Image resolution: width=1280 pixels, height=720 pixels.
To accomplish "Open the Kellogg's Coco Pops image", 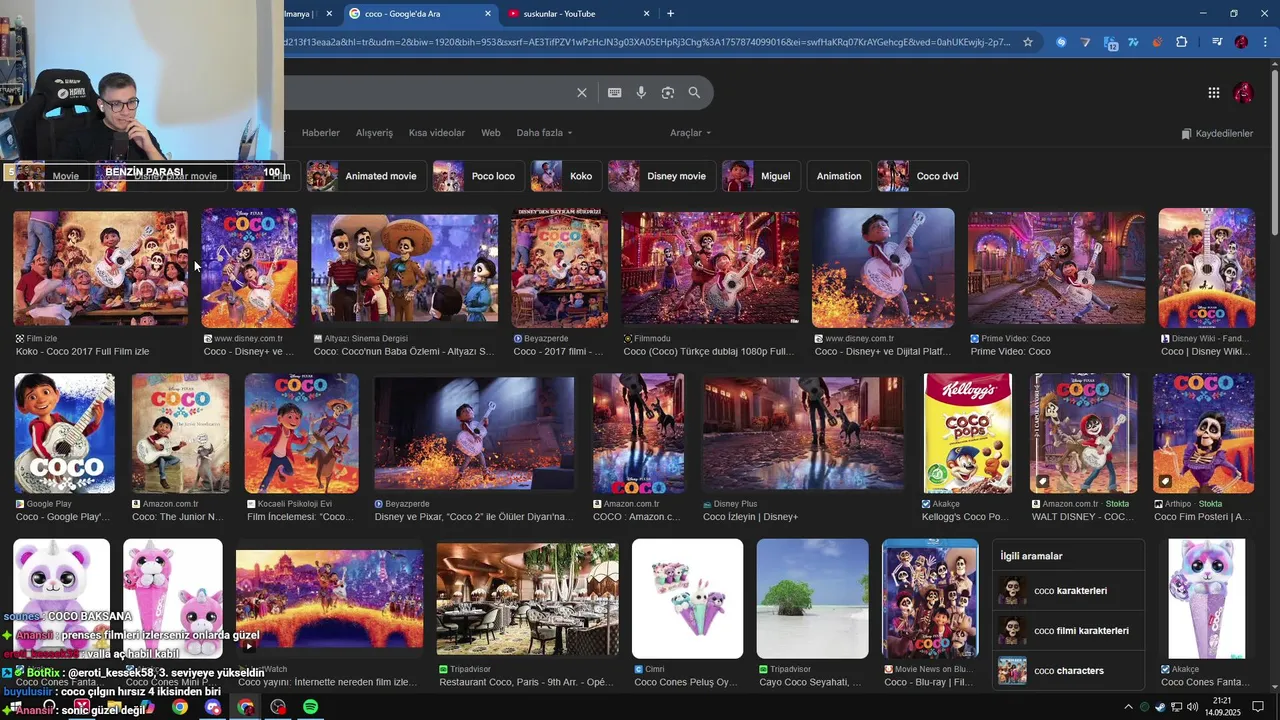I will (967, 433).
